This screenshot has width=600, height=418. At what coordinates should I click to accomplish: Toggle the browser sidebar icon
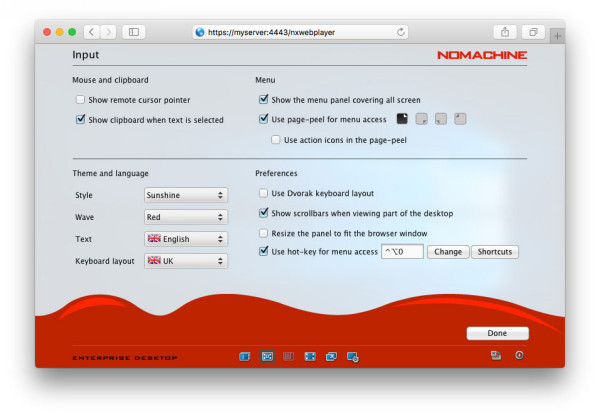coord(134,32)
